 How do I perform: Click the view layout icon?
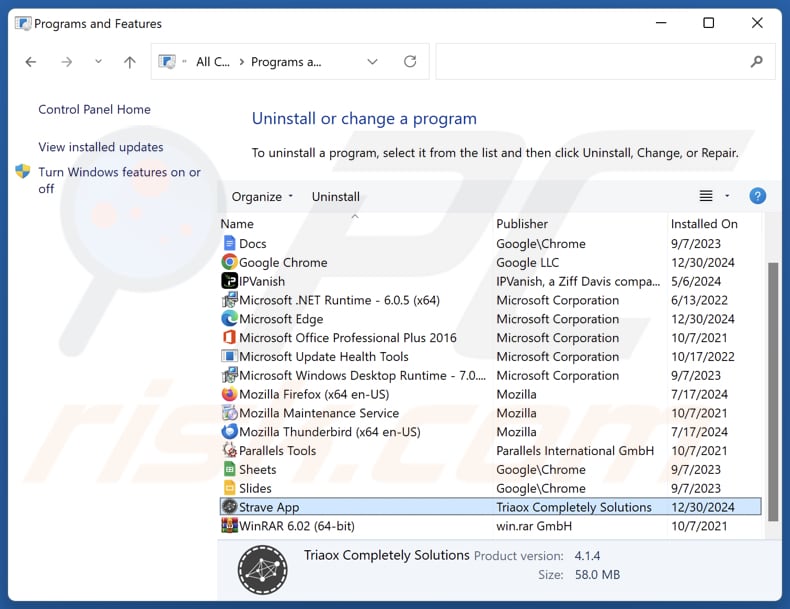coord(706,195)
